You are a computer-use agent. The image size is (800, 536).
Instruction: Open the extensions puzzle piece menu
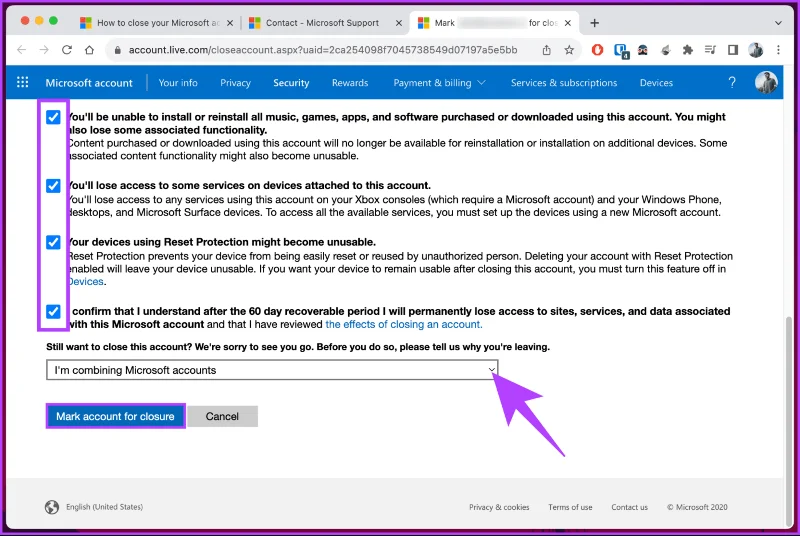pos(688,50)
